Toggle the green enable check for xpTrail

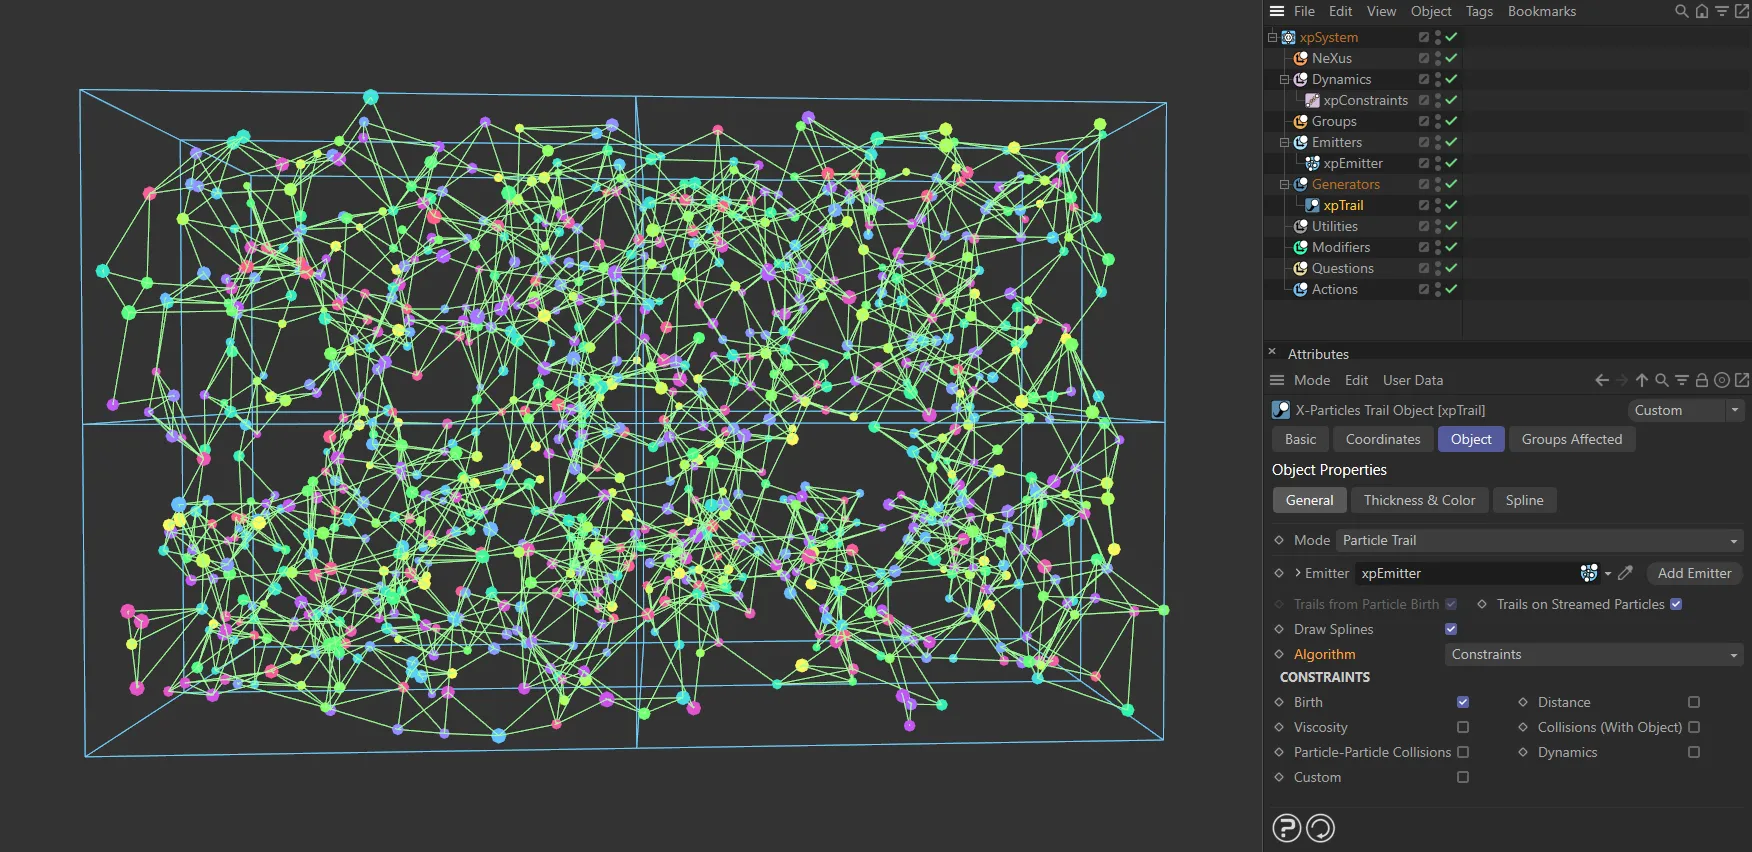(x=1451, y=205)
